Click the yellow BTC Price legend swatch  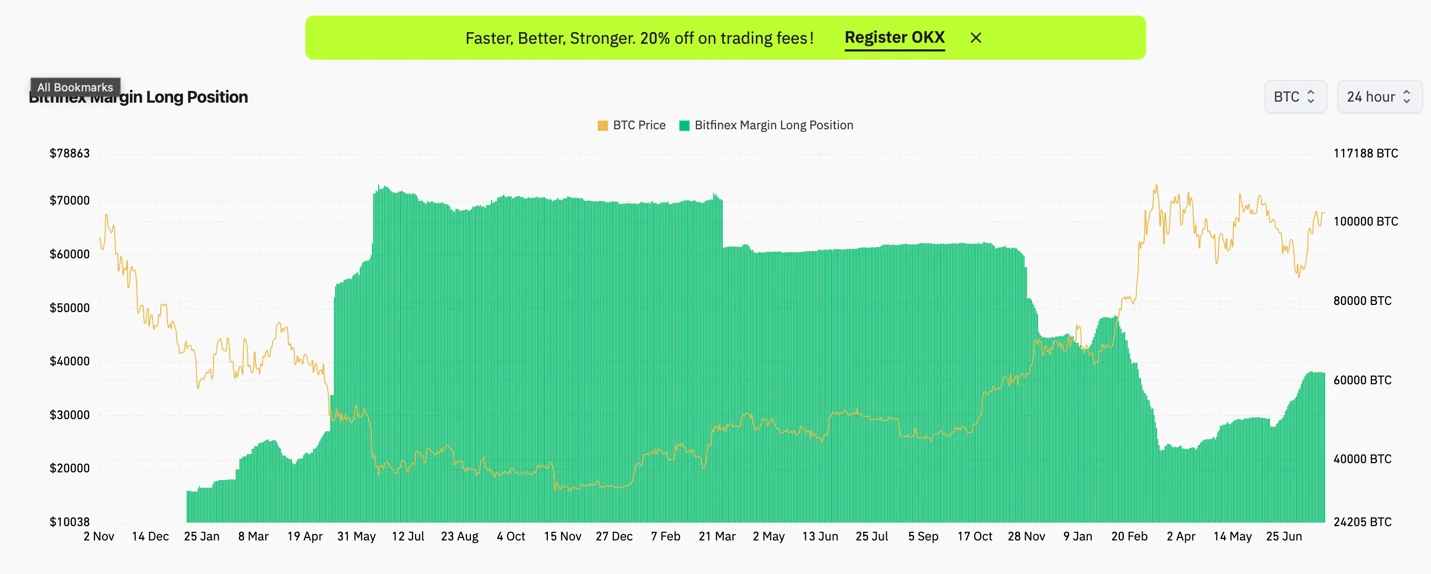[x=603, y=126]
